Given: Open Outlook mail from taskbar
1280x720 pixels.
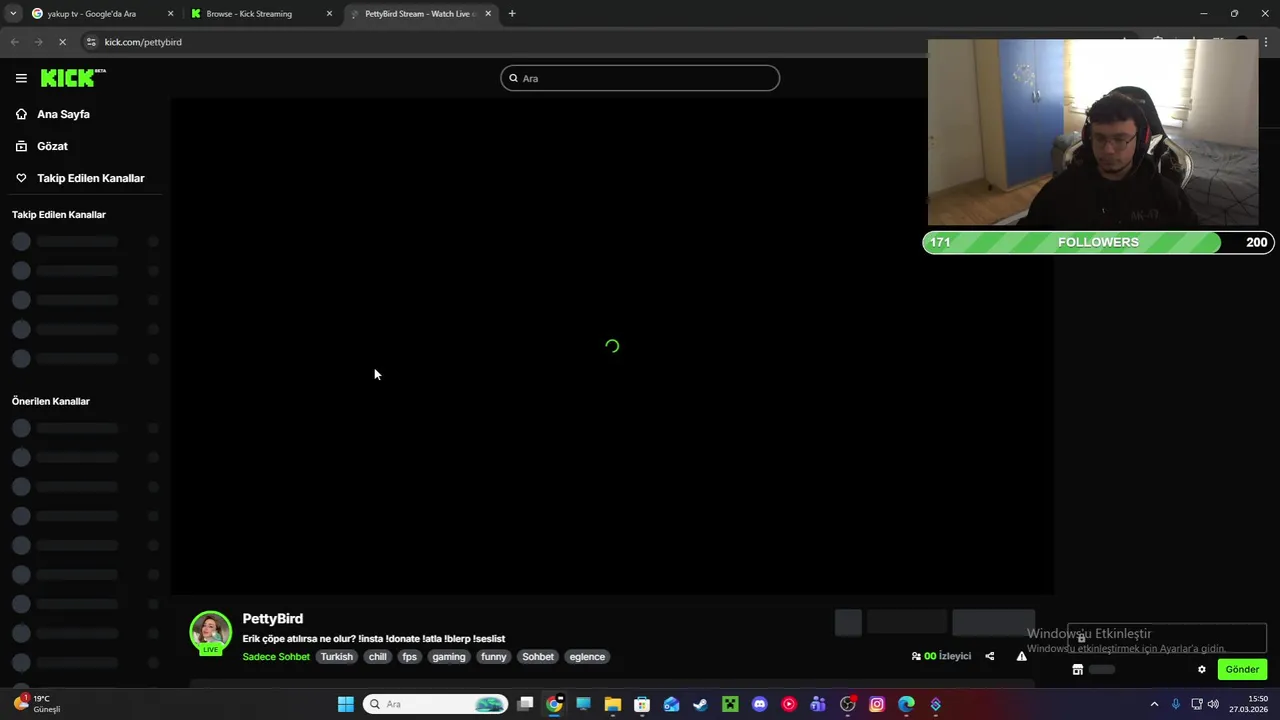Looking at the screenshot, I should click(671, 704).
